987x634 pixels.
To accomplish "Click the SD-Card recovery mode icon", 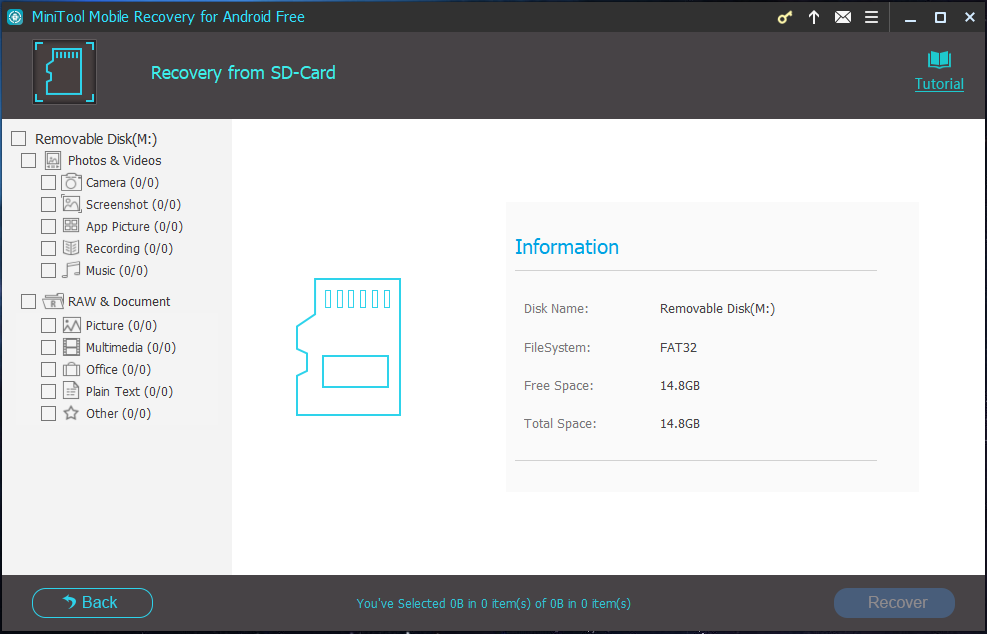I will (64, 72).
